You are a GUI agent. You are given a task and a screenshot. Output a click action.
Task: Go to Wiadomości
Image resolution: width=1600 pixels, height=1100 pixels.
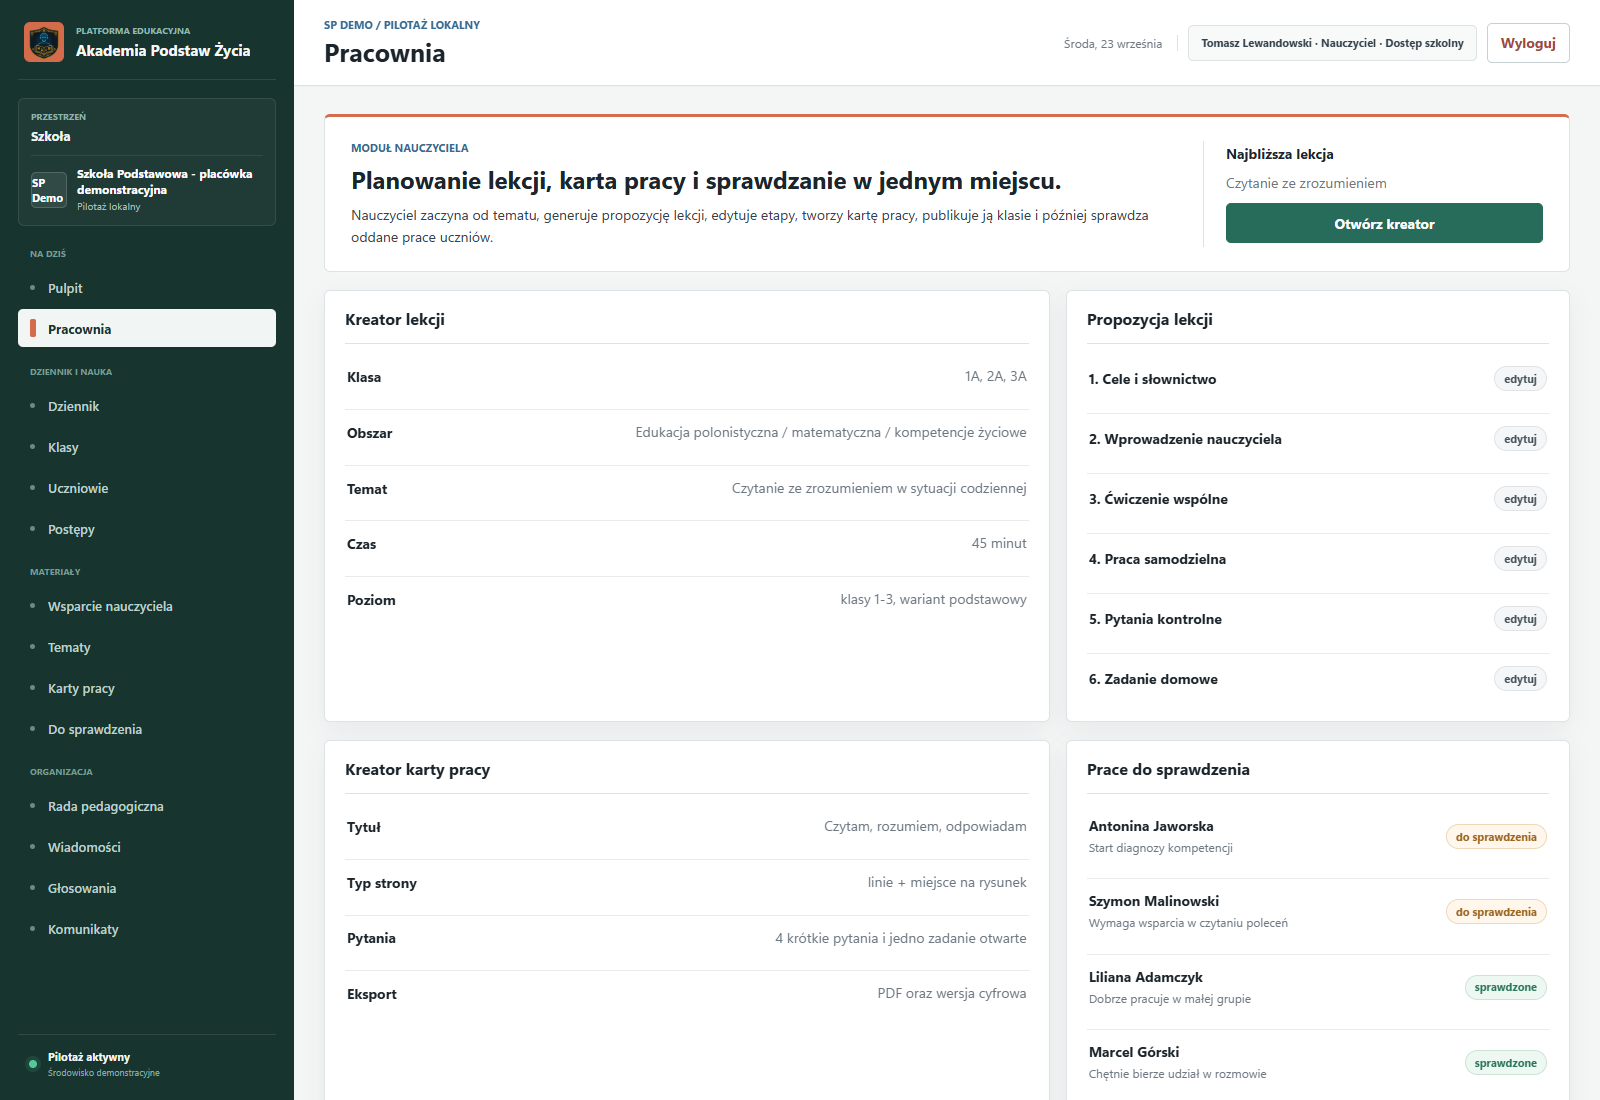pos(147,847)
